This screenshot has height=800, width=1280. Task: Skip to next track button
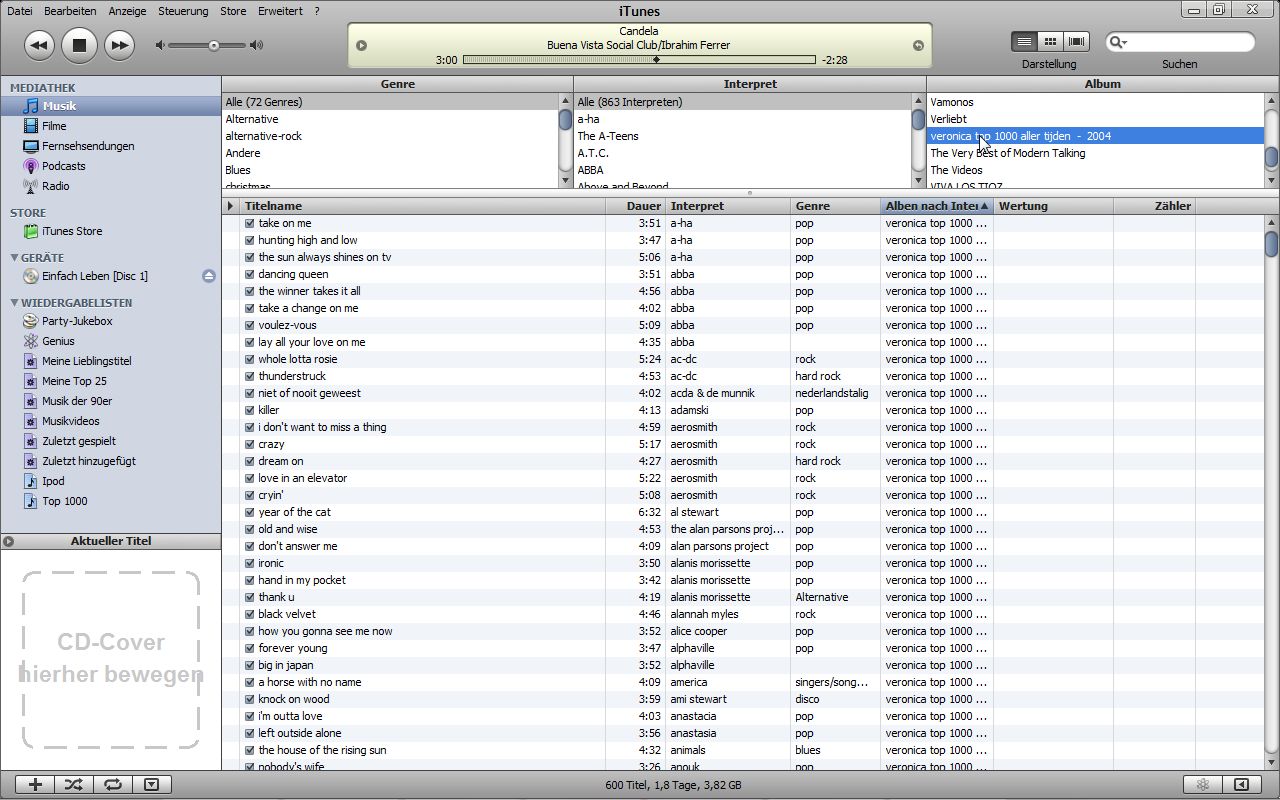119,45
